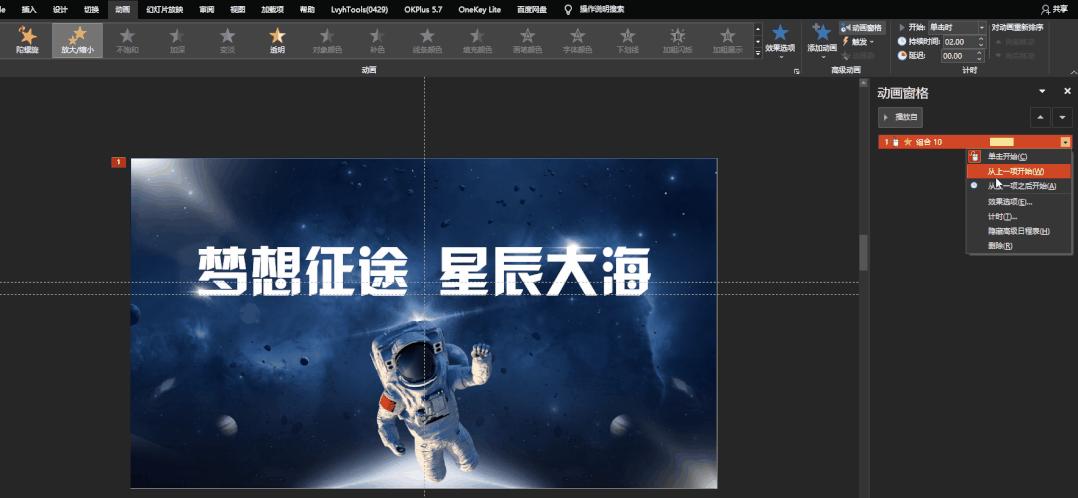Choose the 加粗展示 bold reveal effect

pos(727,40)
